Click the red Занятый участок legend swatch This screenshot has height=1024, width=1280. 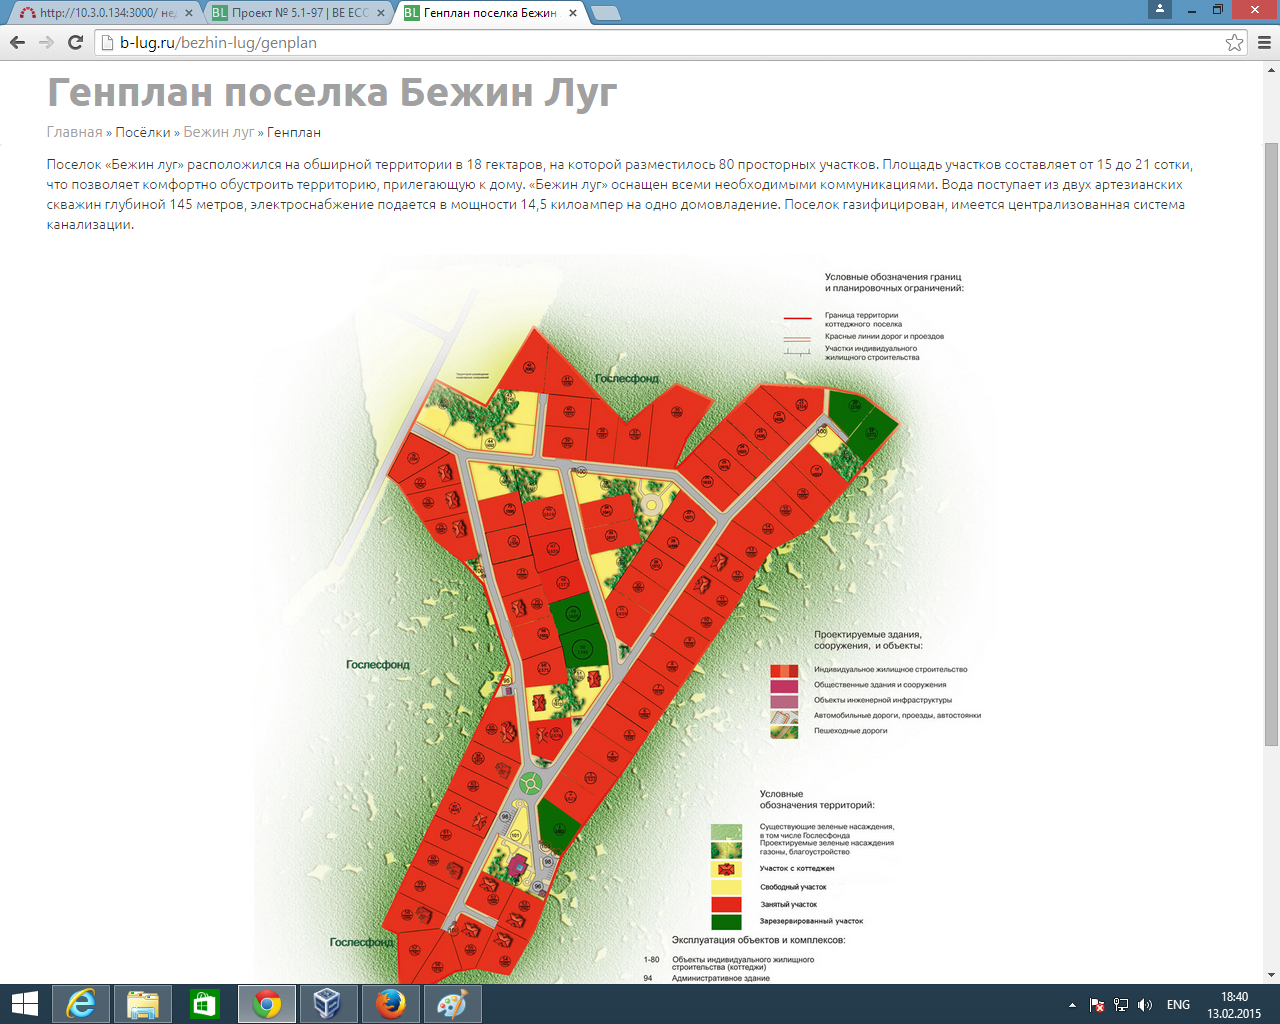coord(726,904)
